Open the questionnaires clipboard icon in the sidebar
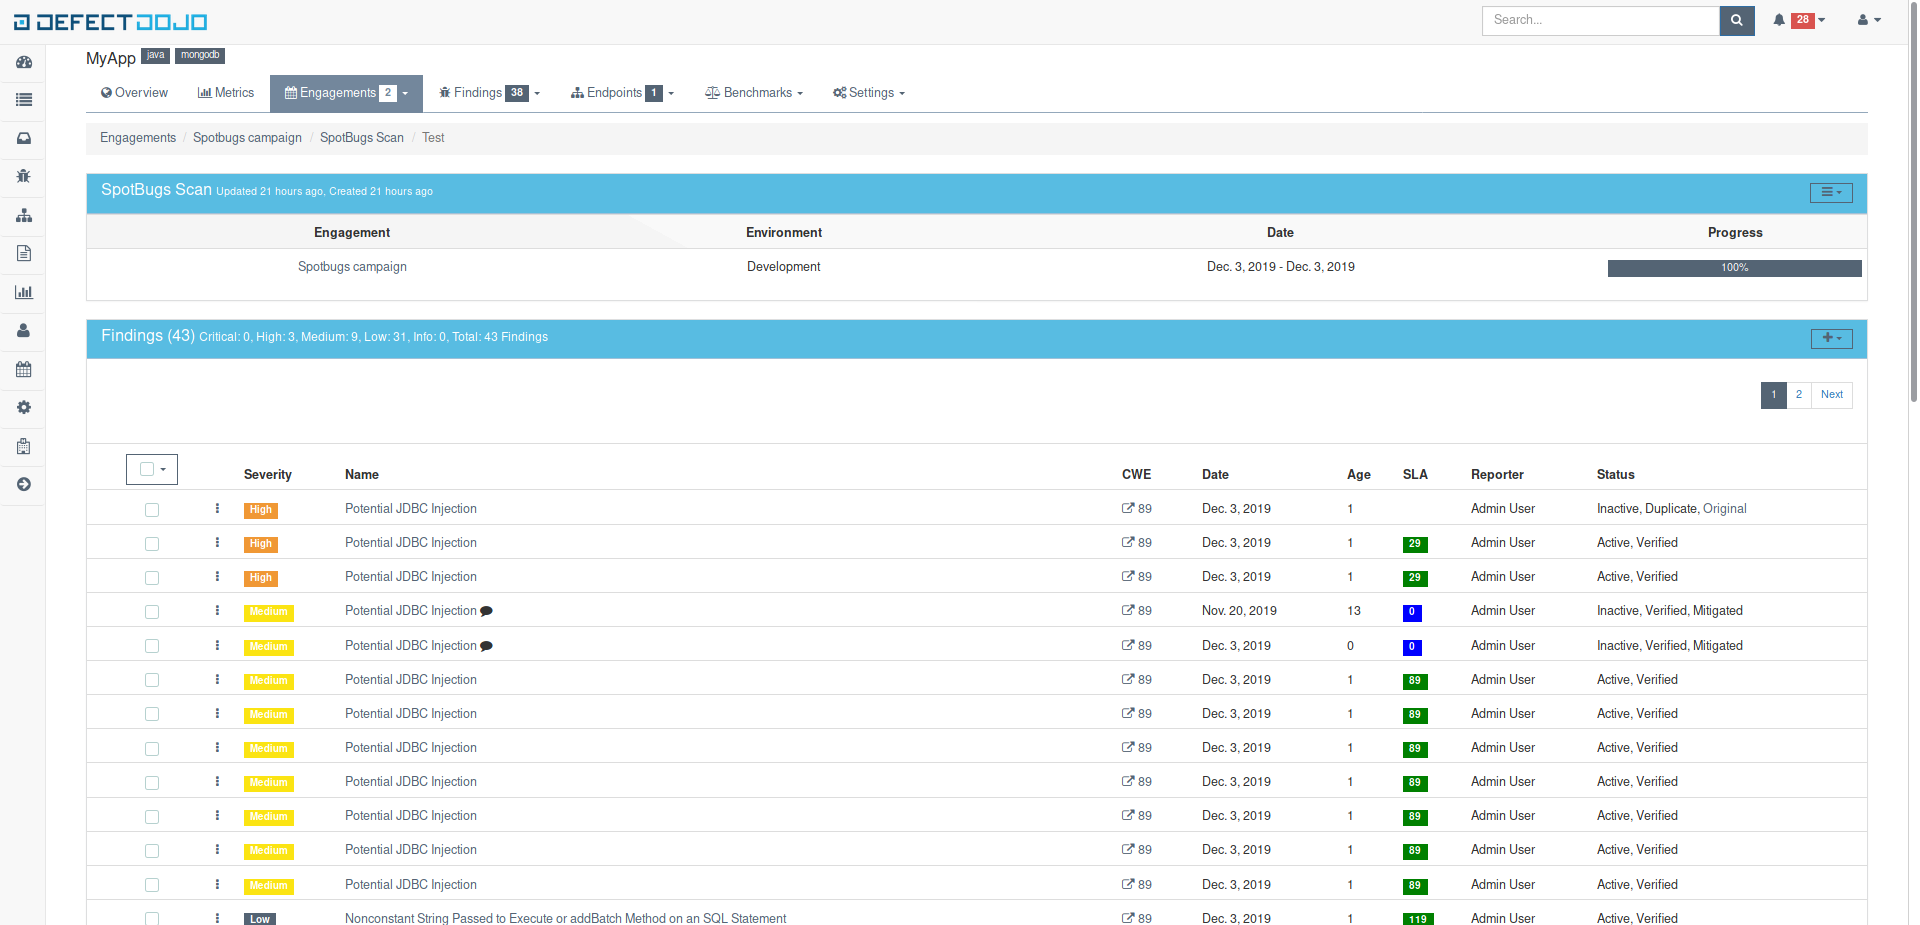 (x=24, y=446)
